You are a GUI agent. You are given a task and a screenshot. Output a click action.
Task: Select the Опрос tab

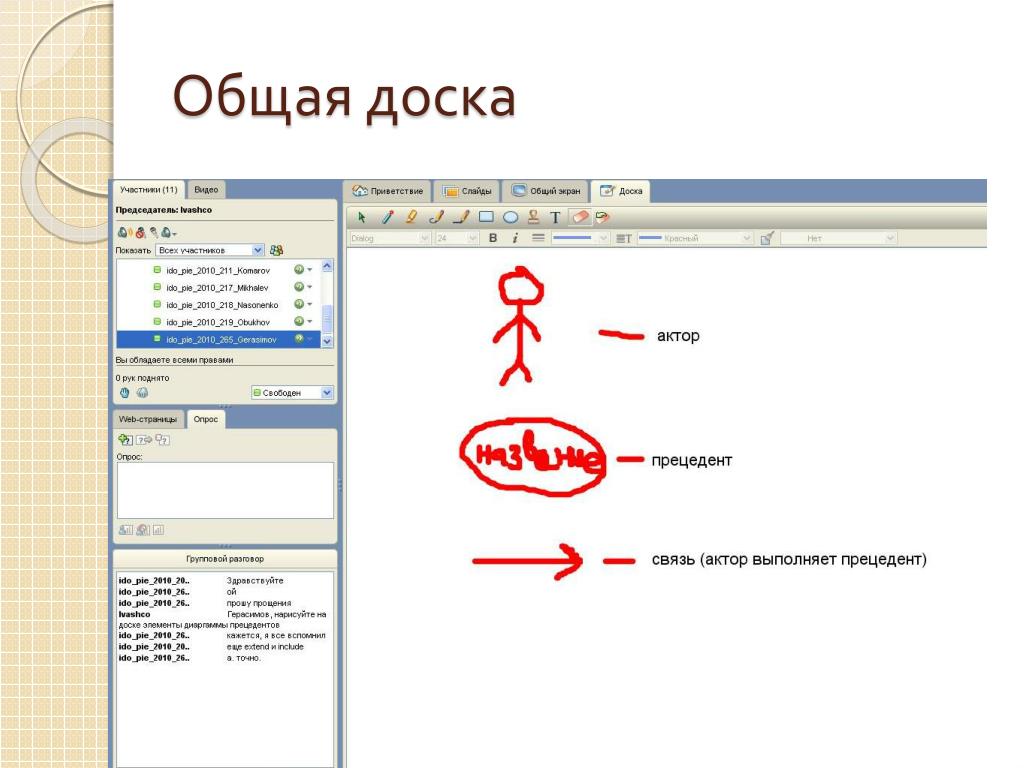click(x=206, y=419)
